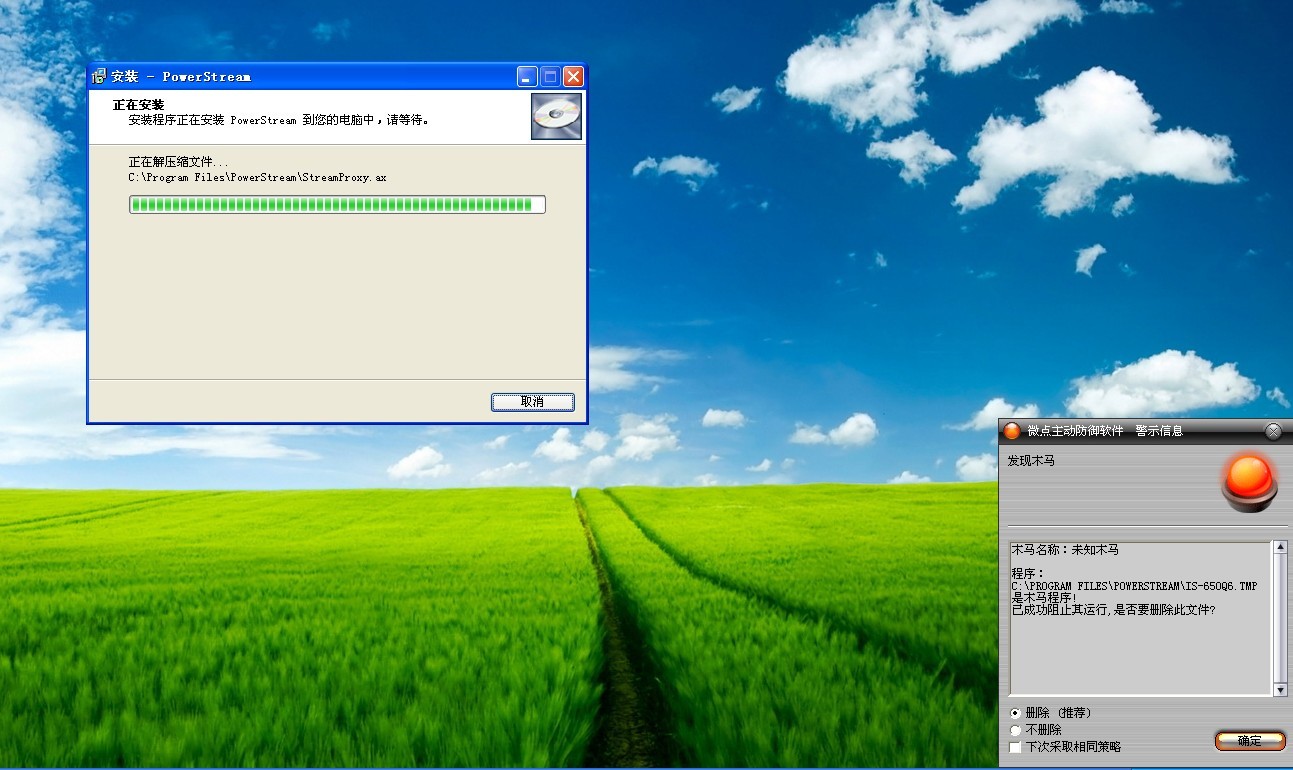Minimize the PowerStream installer window
The image size is (1293, 770).
click(x=527, y=76)
